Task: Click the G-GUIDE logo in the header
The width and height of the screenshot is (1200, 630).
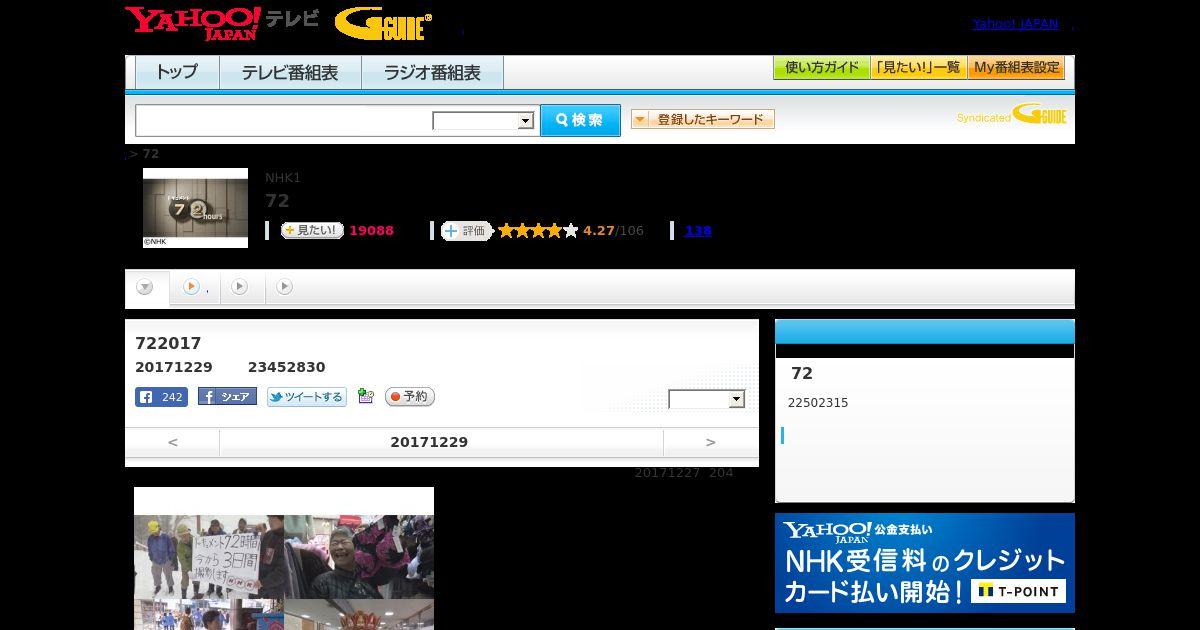Action: [x=383, y=24]
